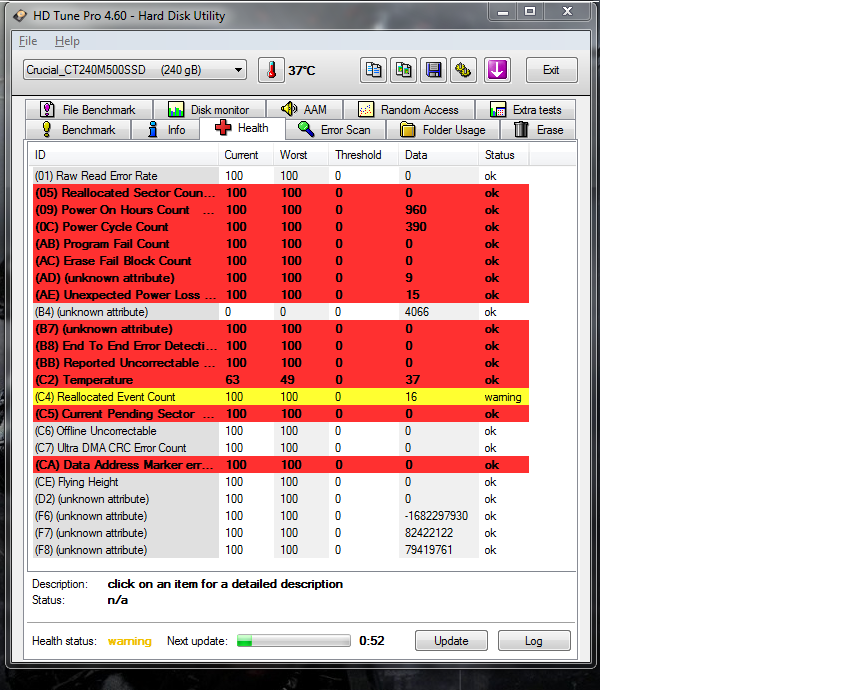
Task: Switch to the Random Access tab
Action: (408, 110)
